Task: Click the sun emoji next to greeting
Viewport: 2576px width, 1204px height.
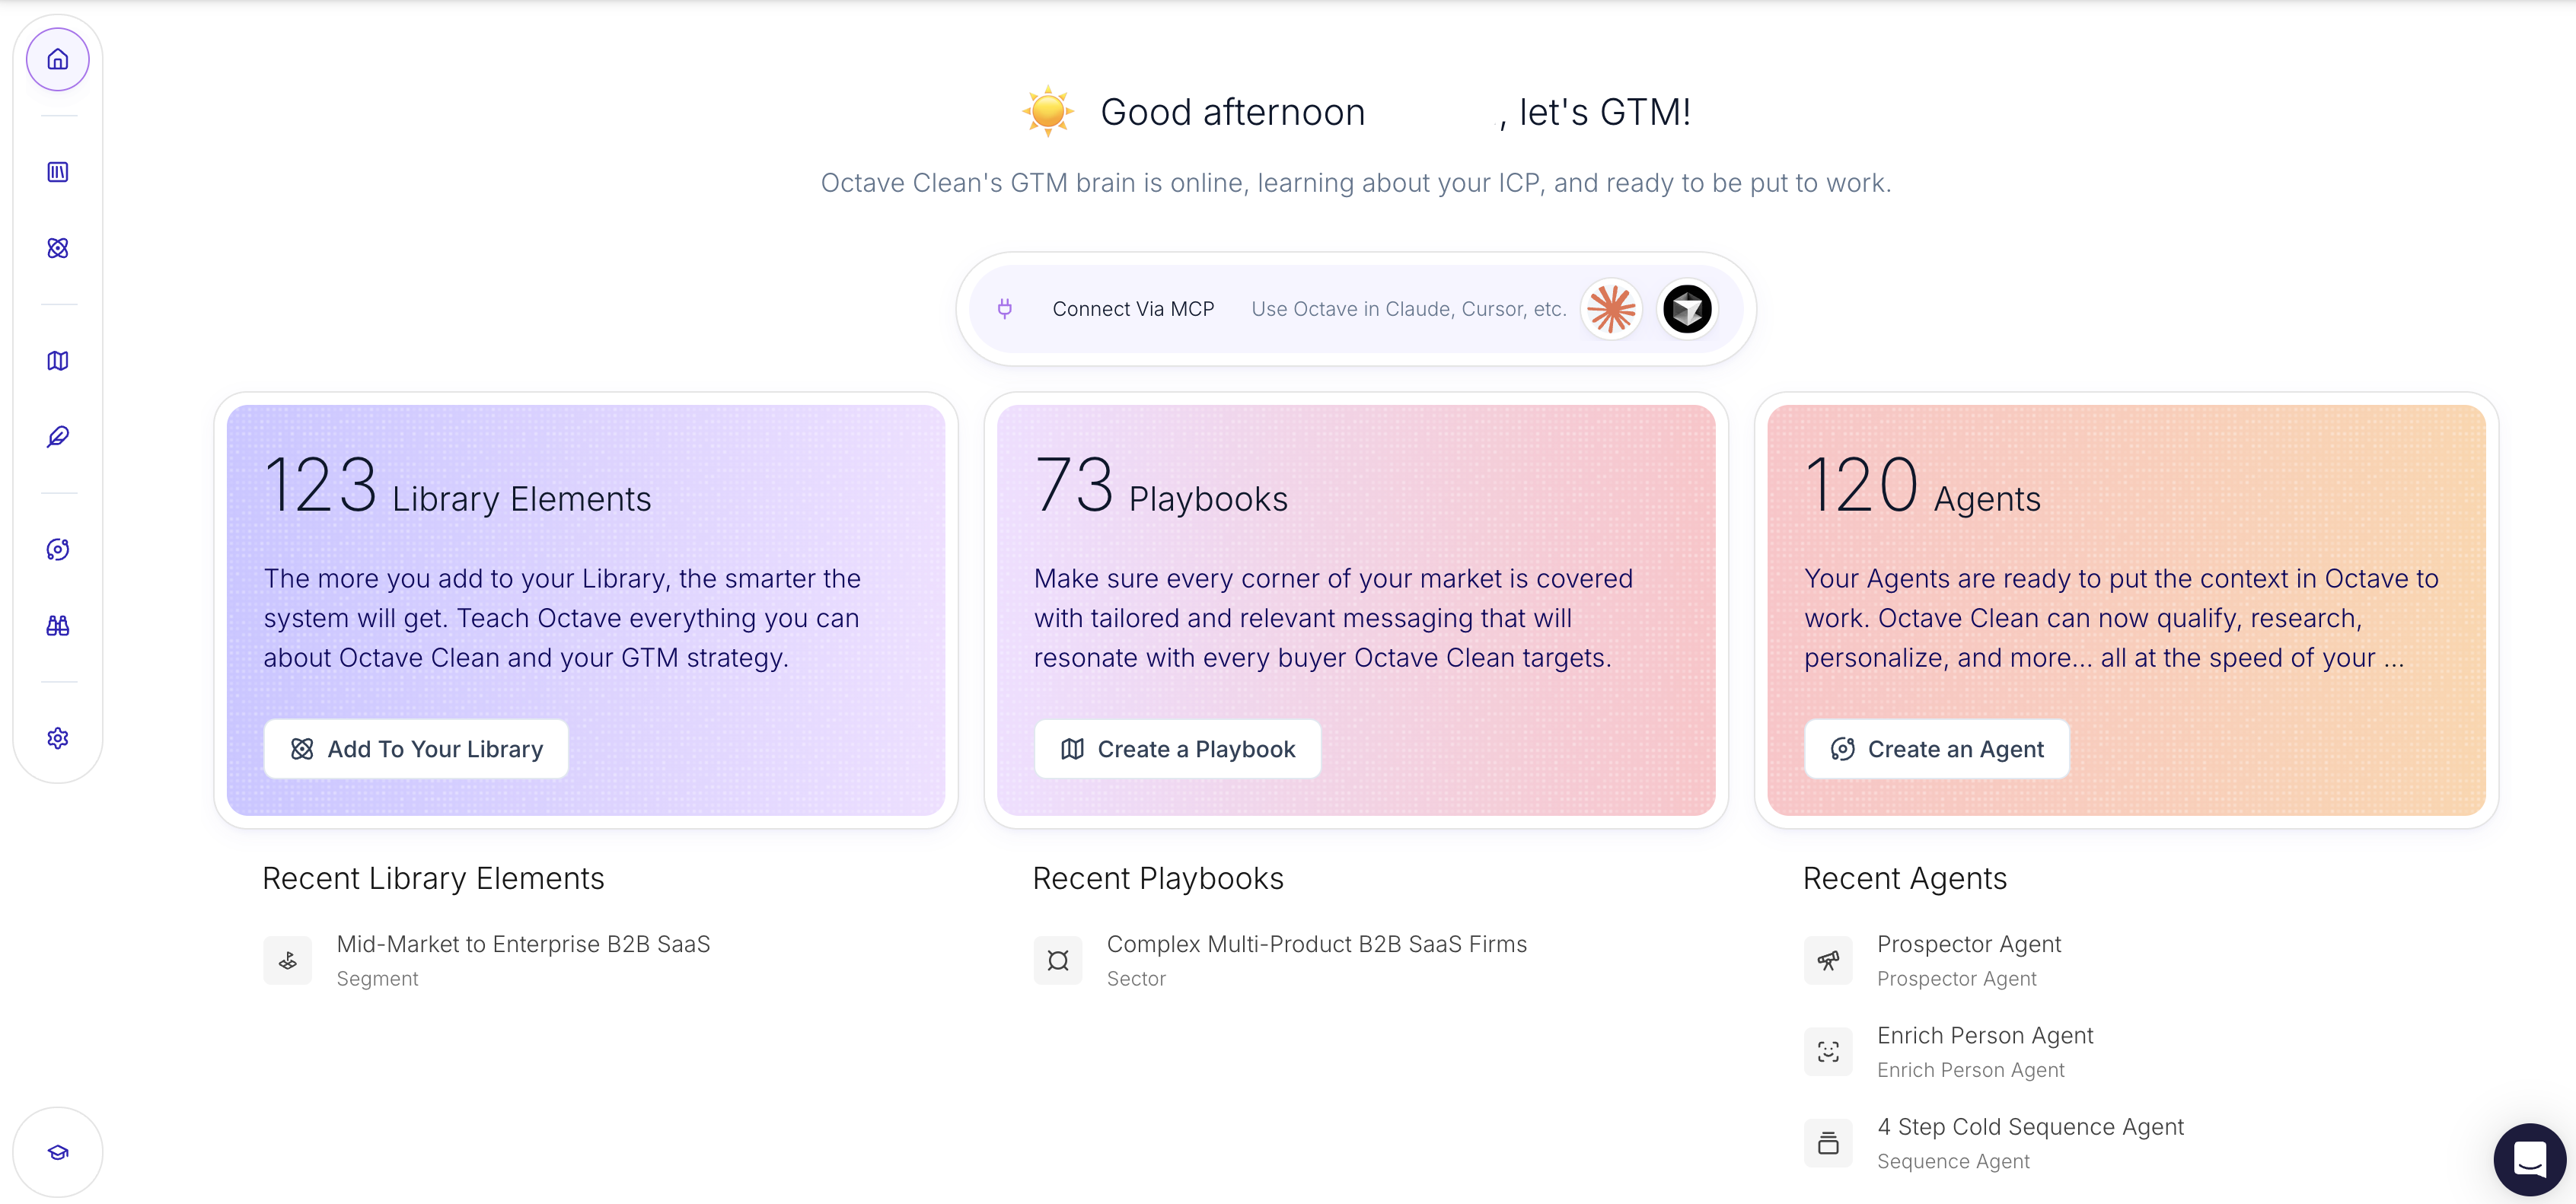Action: 1048,111
